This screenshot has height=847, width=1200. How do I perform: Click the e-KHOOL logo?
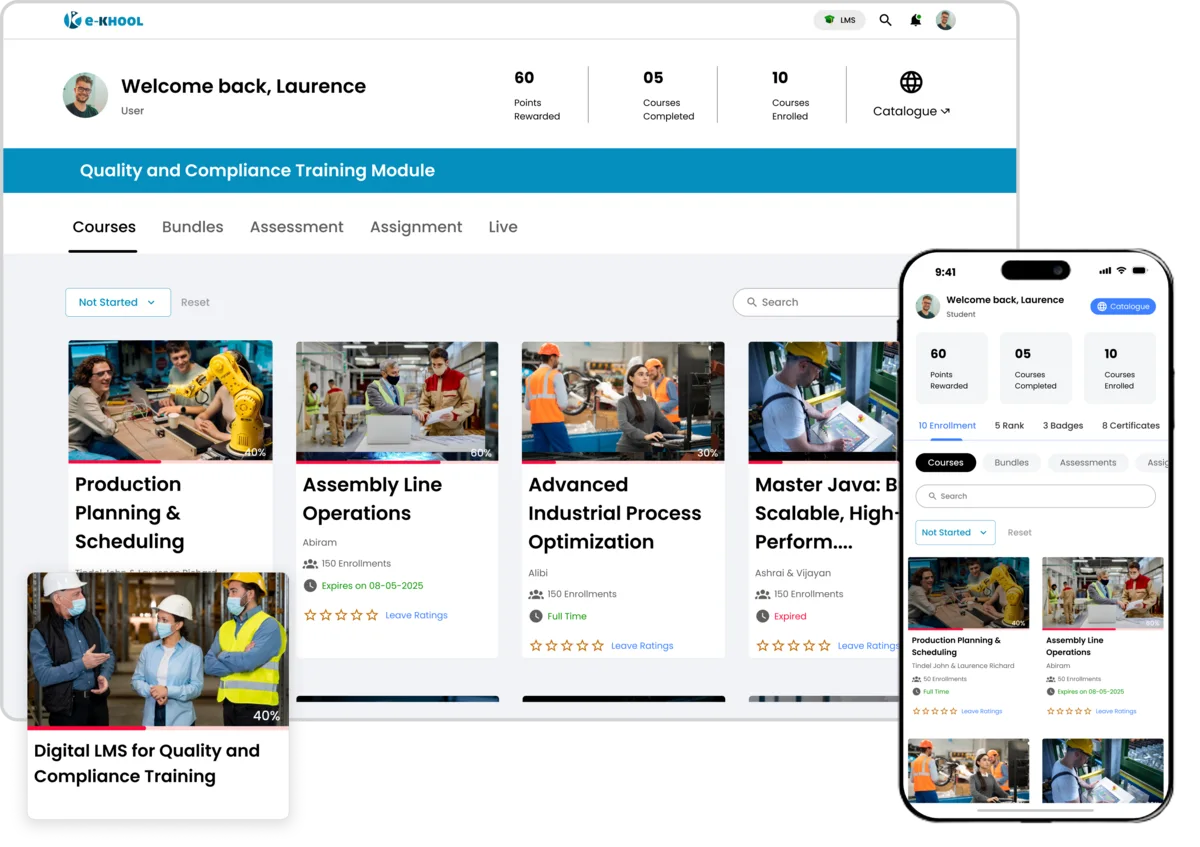click(105, 19)
